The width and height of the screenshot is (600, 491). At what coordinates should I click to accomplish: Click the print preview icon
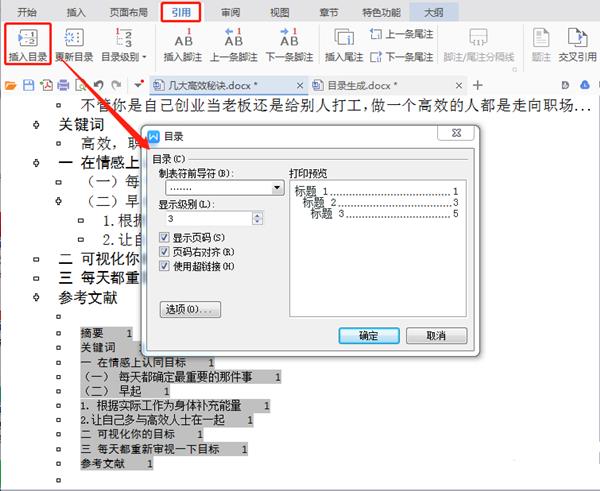coord(80,85)
